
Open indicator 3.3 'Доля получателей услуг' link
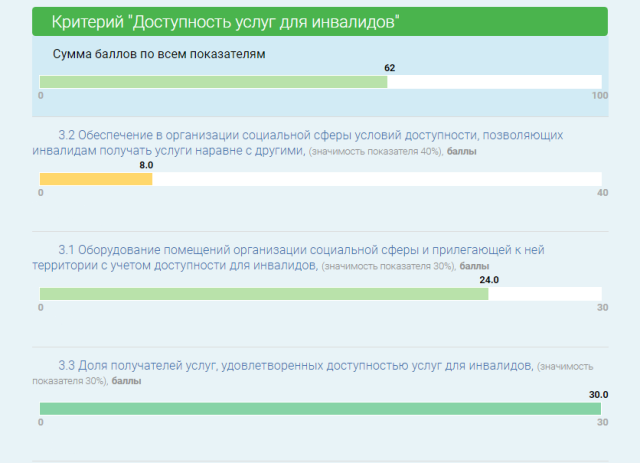[296, 365]
